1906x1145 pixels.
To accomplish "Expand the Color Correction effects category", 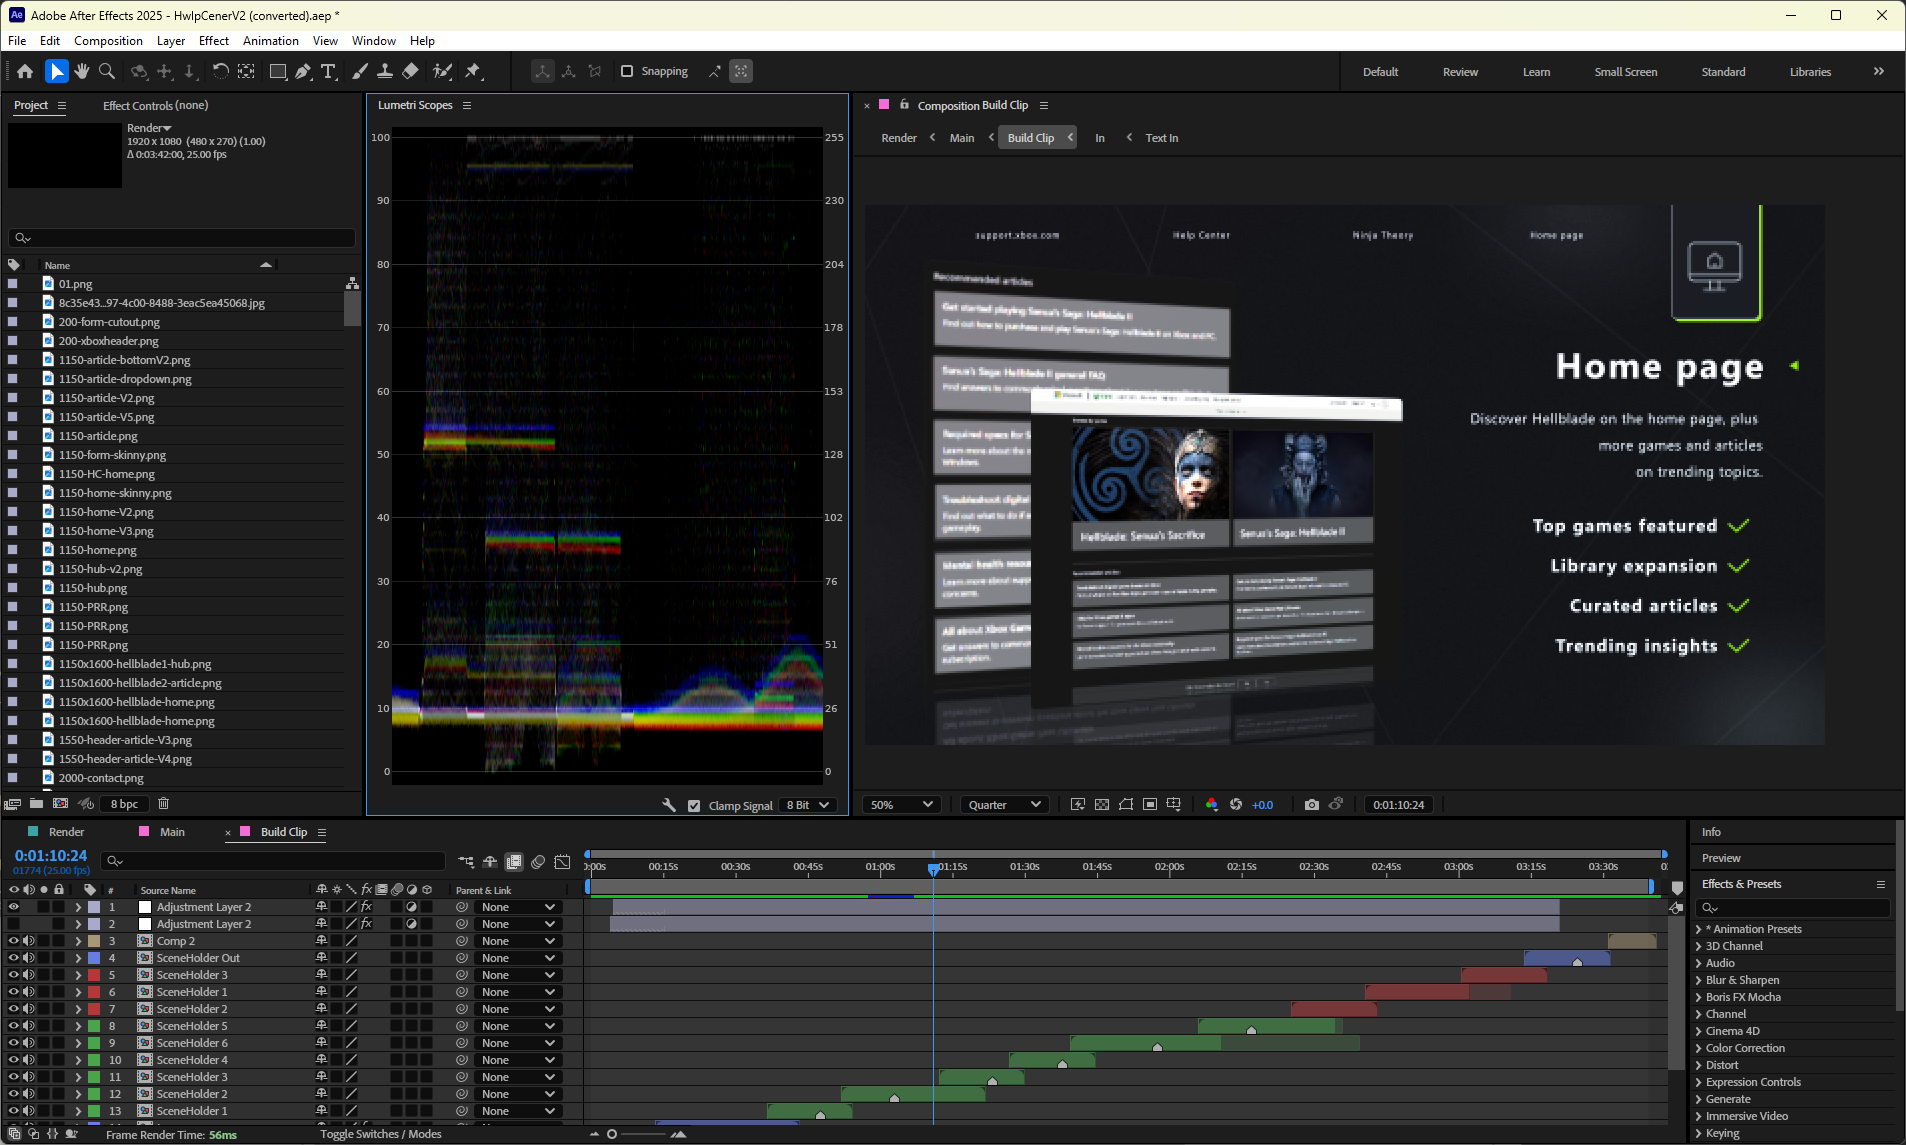I will tap(1699, 1048).
